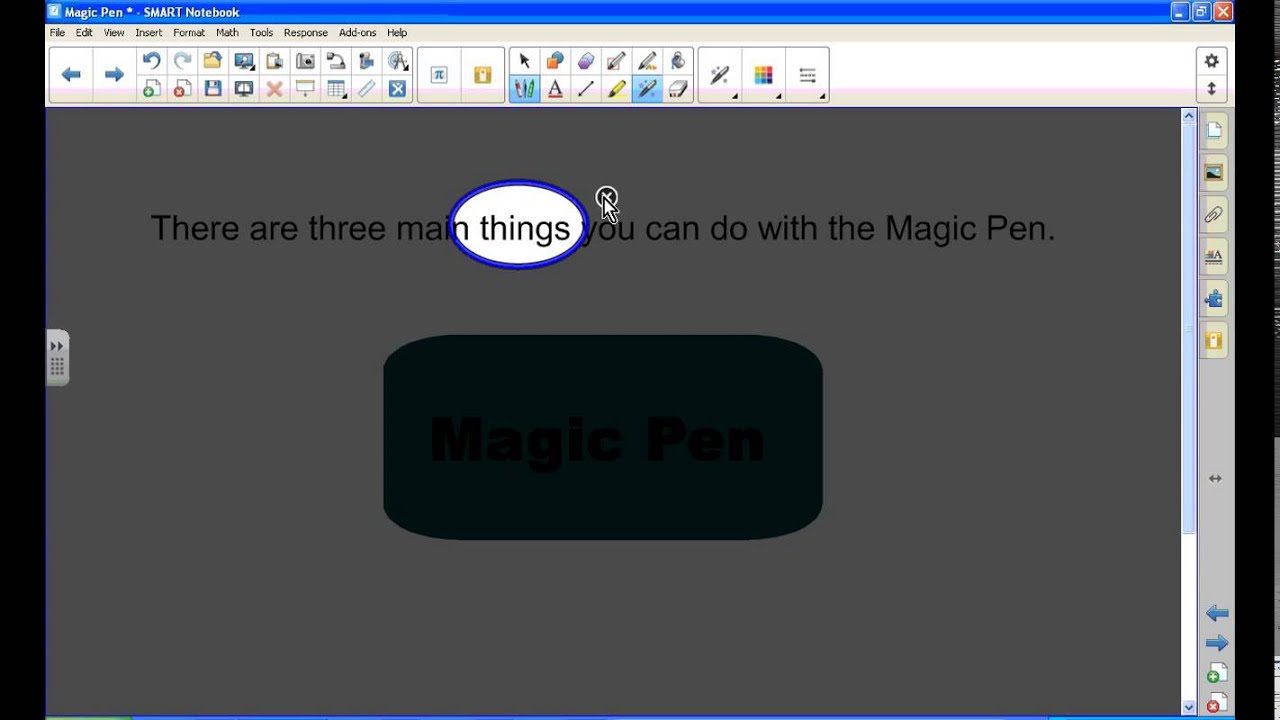The image size is (1280, 720).
Task: Select the Lines tool
Action: pos(586,89)
